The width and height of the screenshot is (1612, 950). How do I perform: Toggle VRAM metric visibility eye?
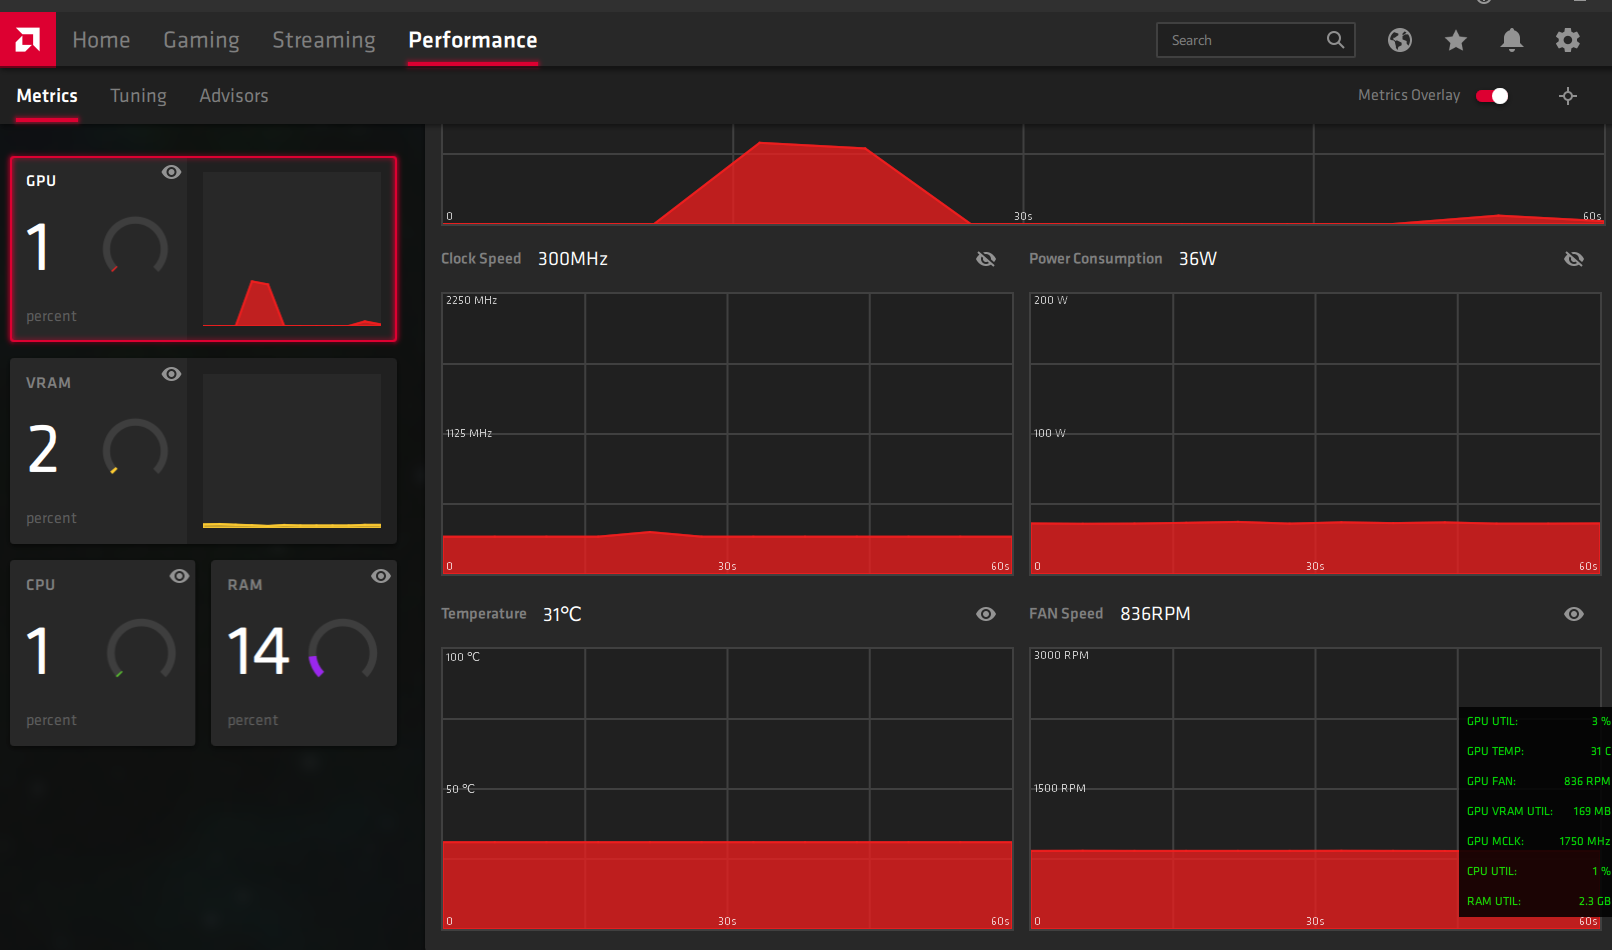coord(172,374)
